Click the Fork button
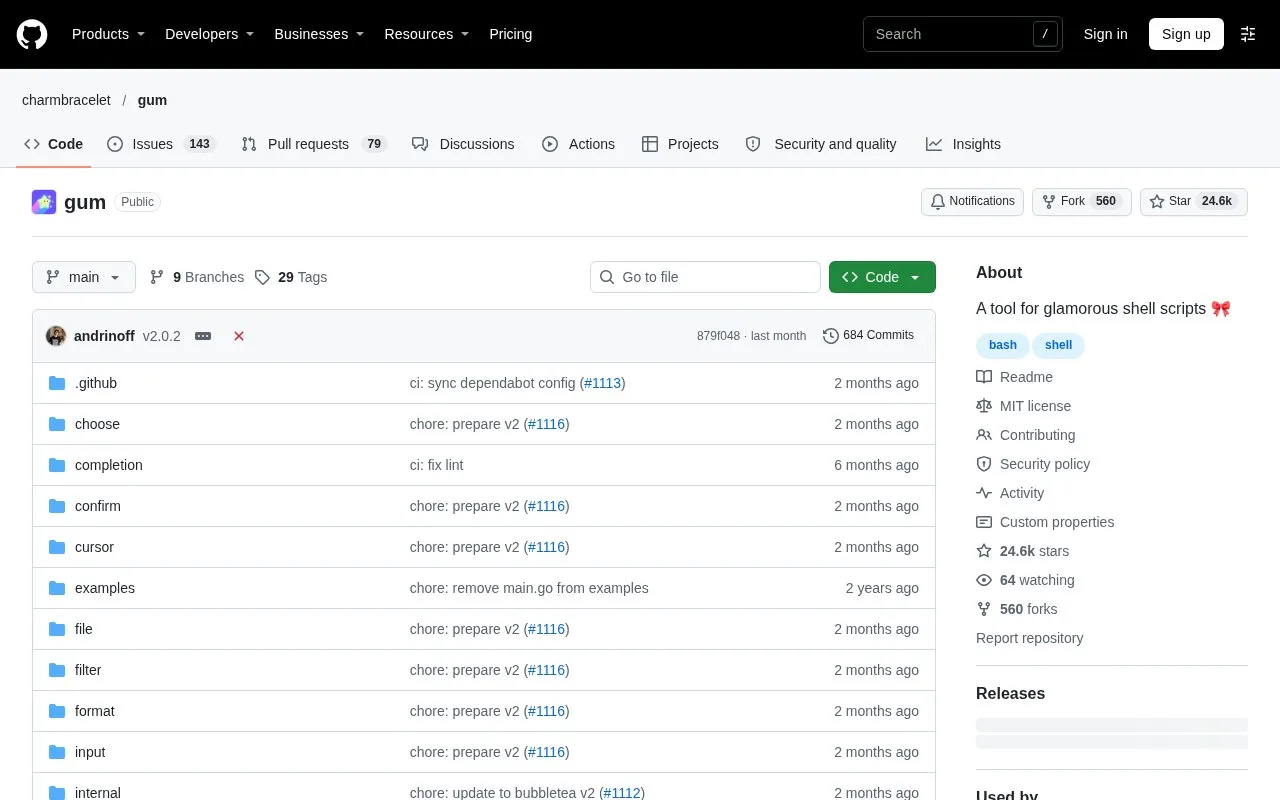Viewport: 1280px width, 800px height. tap(1082, 201)
